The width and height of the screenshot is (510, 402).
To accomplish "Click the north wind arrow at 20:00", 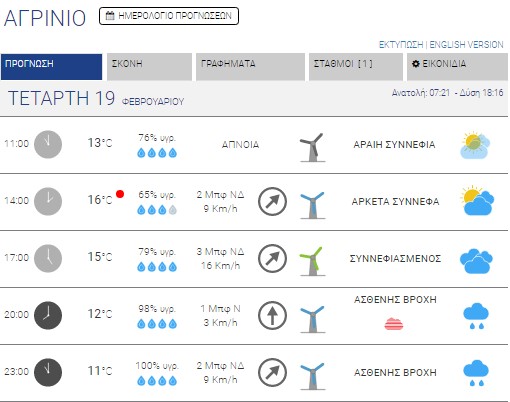I will click(272, 315).
